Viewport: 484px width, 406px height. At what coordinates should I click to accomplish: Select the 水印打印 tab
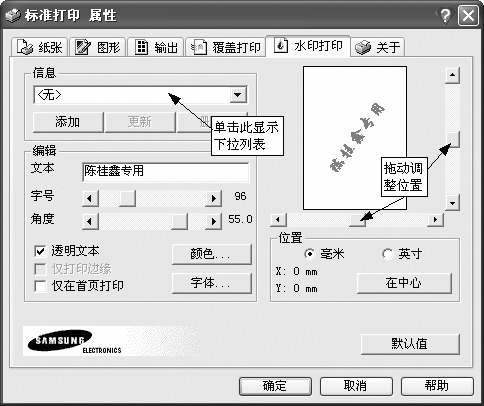tap(308, 46)
